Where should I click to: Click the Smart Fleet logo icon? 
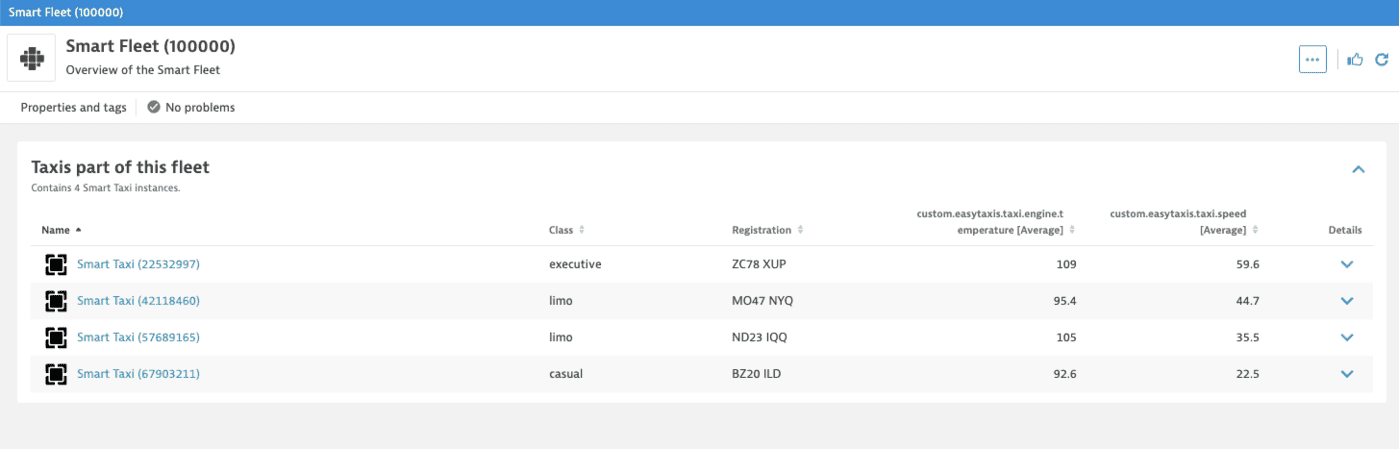[31, 59]
